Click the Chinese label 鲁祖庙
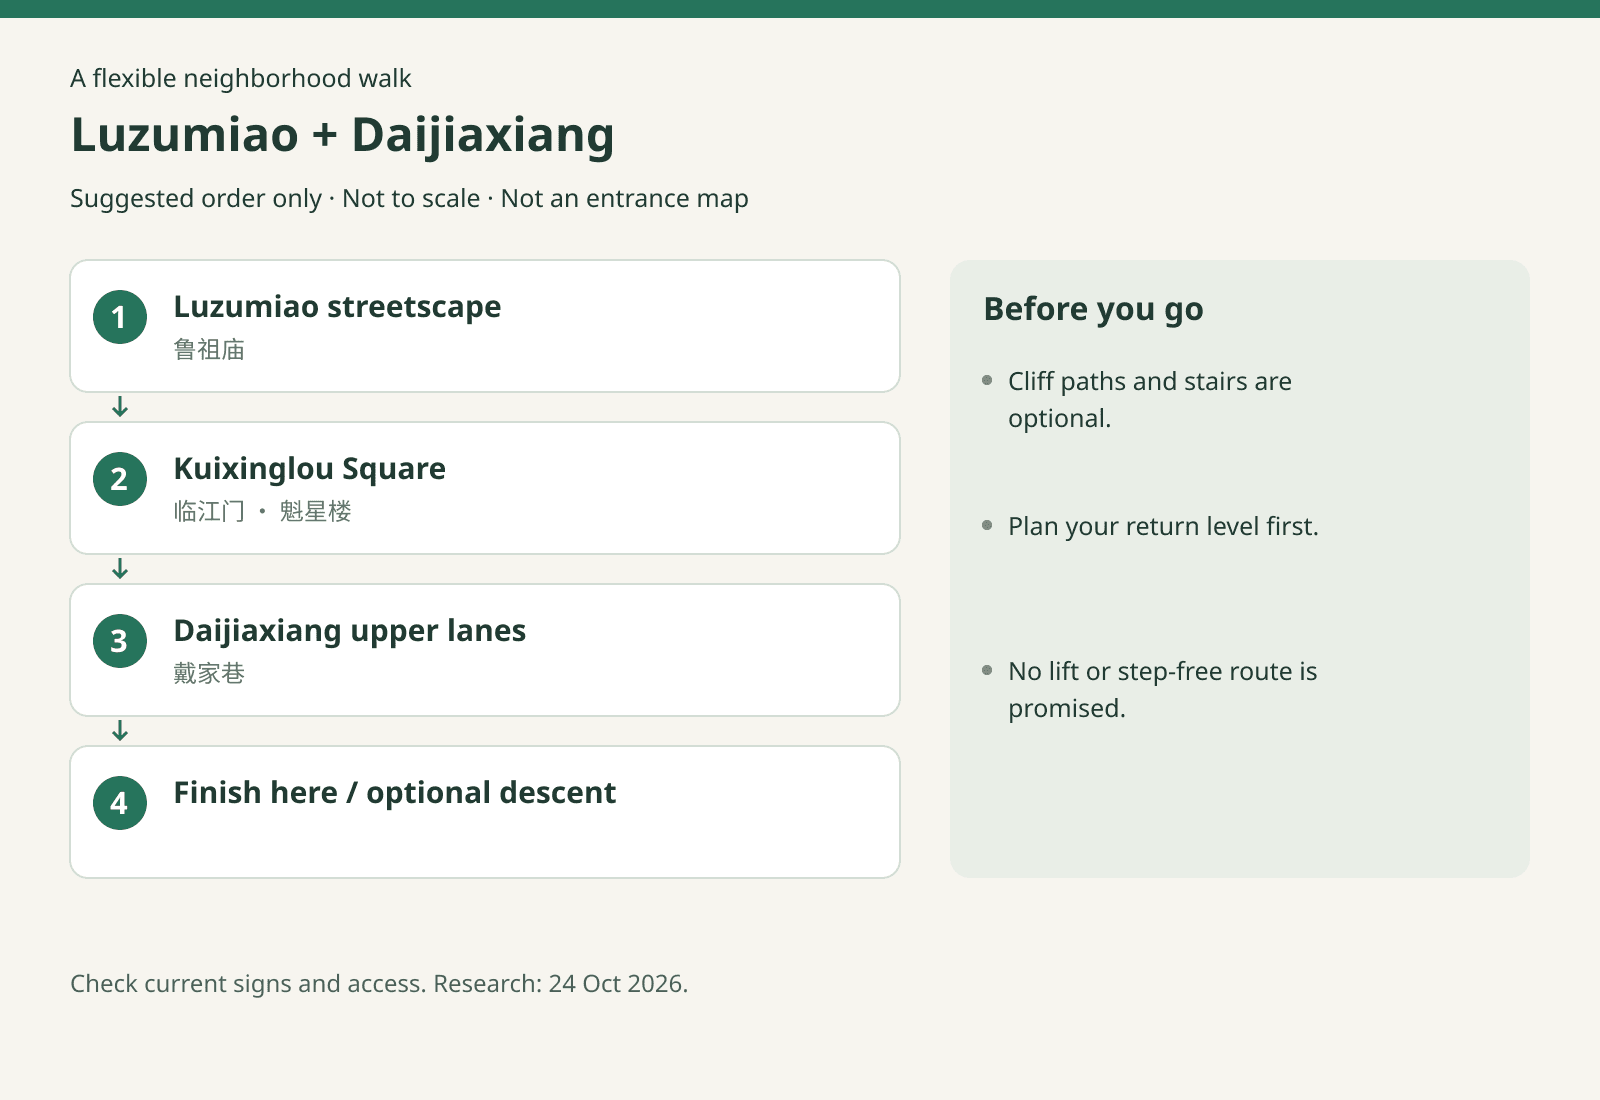Viewport: 1600px width, 1100px height. (209, 349)
